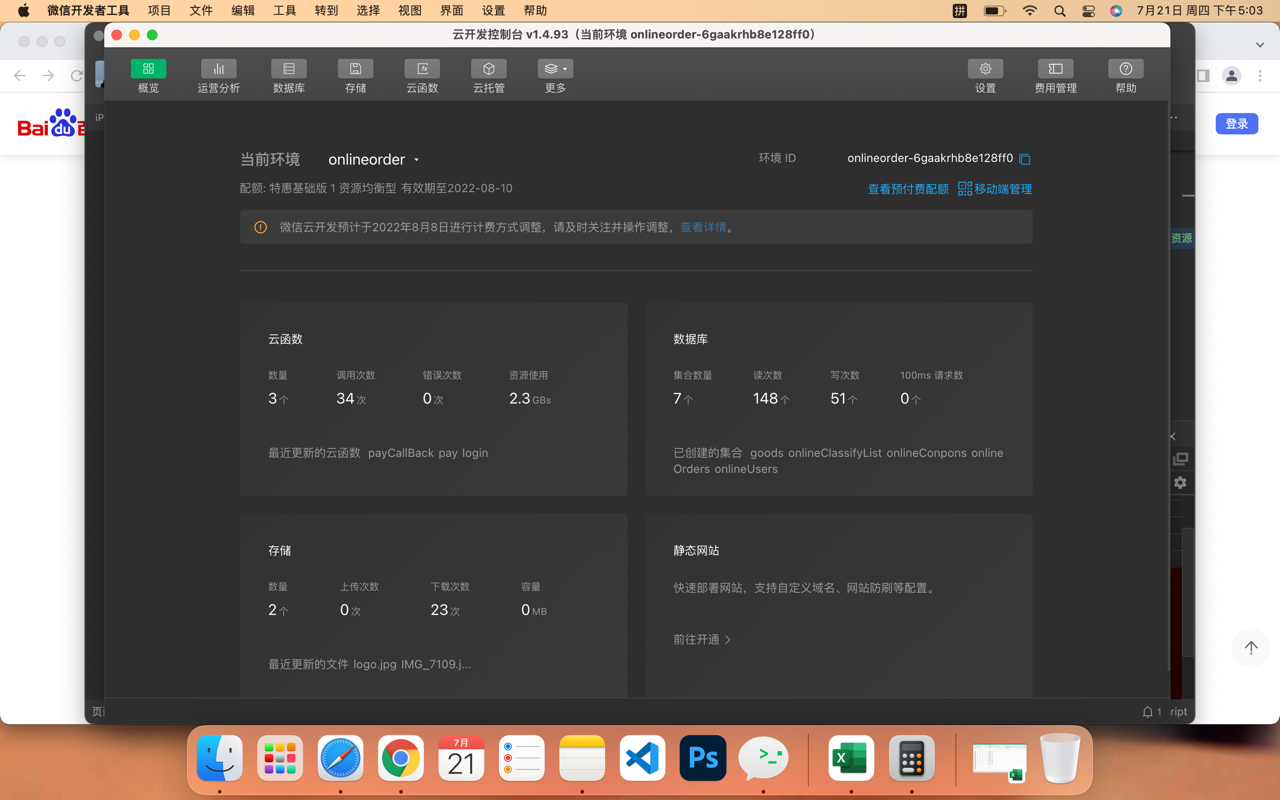Open Notes from the Dock
Viewport: 1280px width, 800px height.
tap(582, 758)
